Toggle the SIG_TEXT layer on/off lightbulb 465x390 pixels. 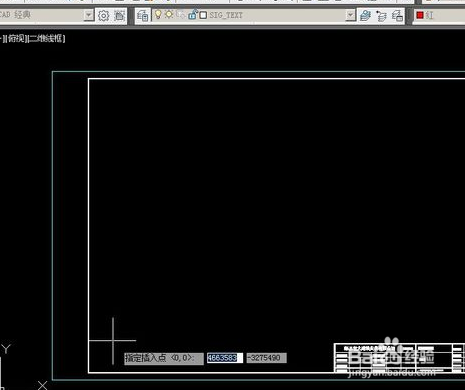click(158, 15)
